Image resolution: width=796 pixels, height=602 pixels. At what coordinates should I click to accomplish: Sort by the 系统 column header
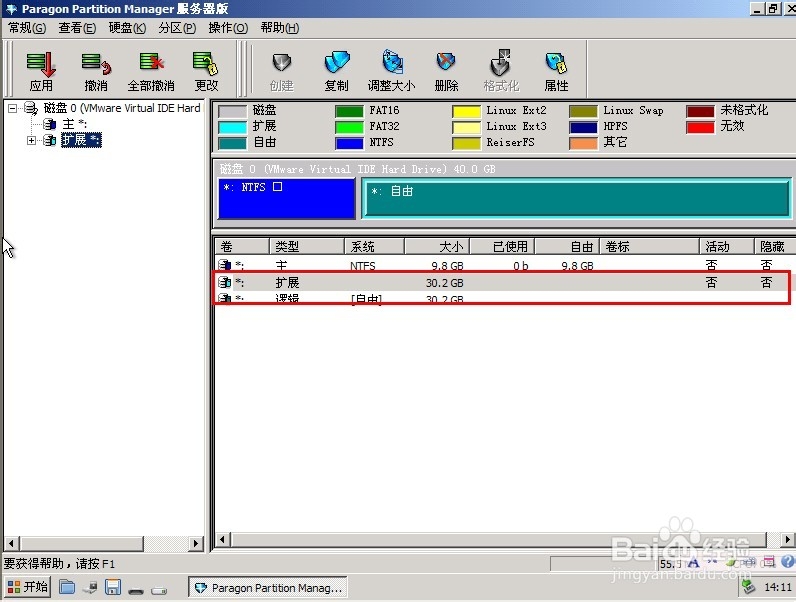pyautogui.click(x=375, y=246)
